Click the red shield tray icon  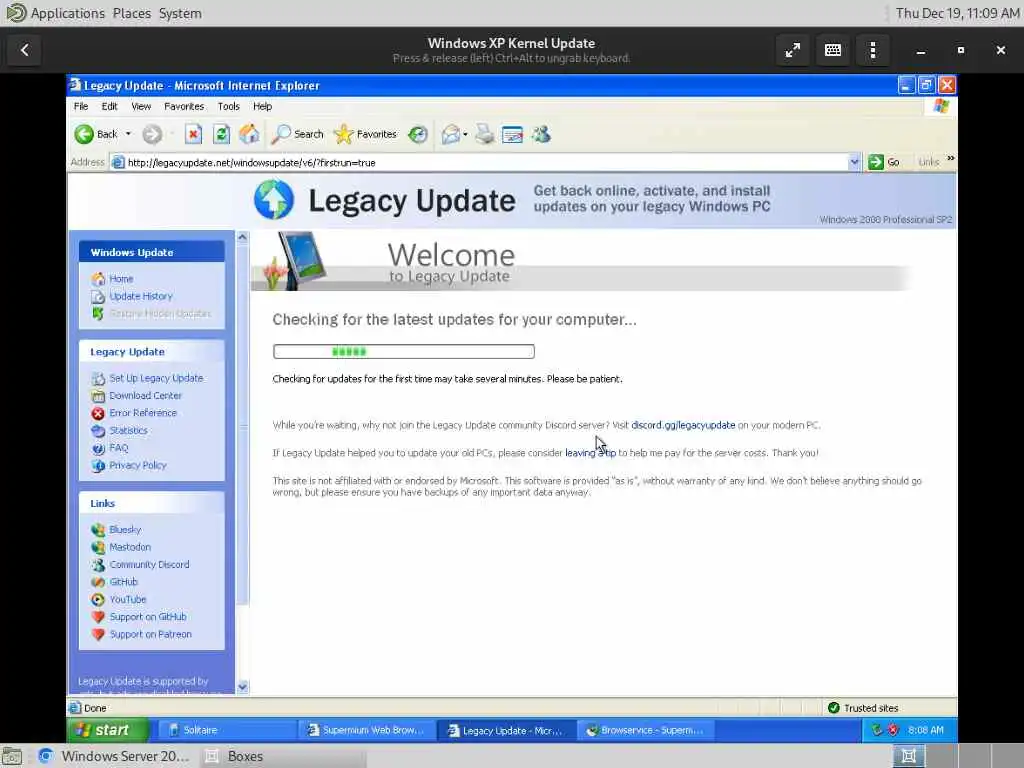click(893, 730)
